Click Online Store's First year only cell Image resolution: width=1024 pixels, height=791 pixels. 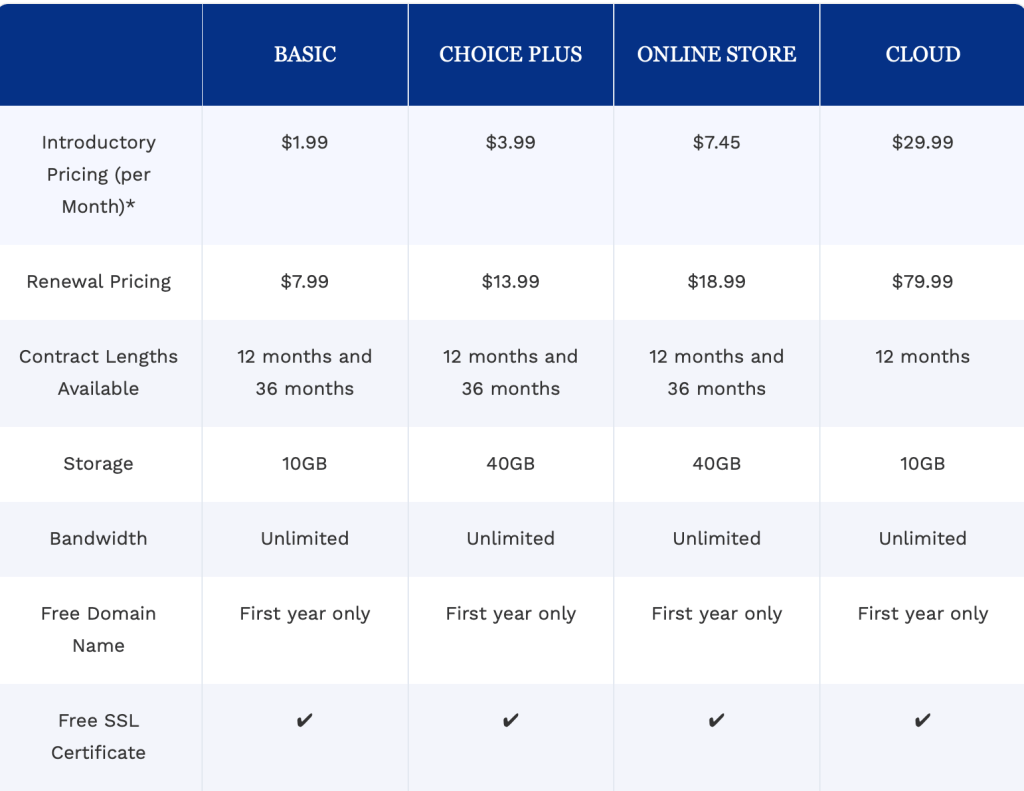click(717, 613)
